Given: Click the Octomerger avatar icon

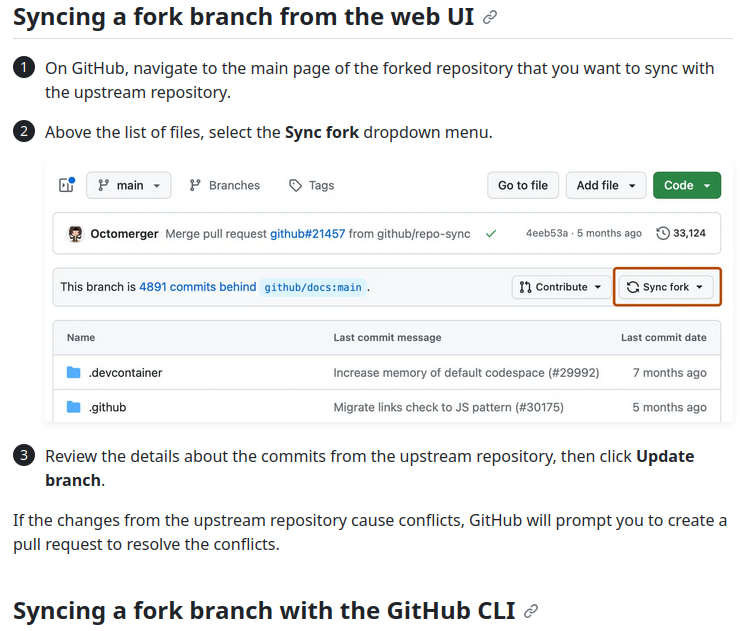Looking at the screenshot, I should (x=75, y=233).
